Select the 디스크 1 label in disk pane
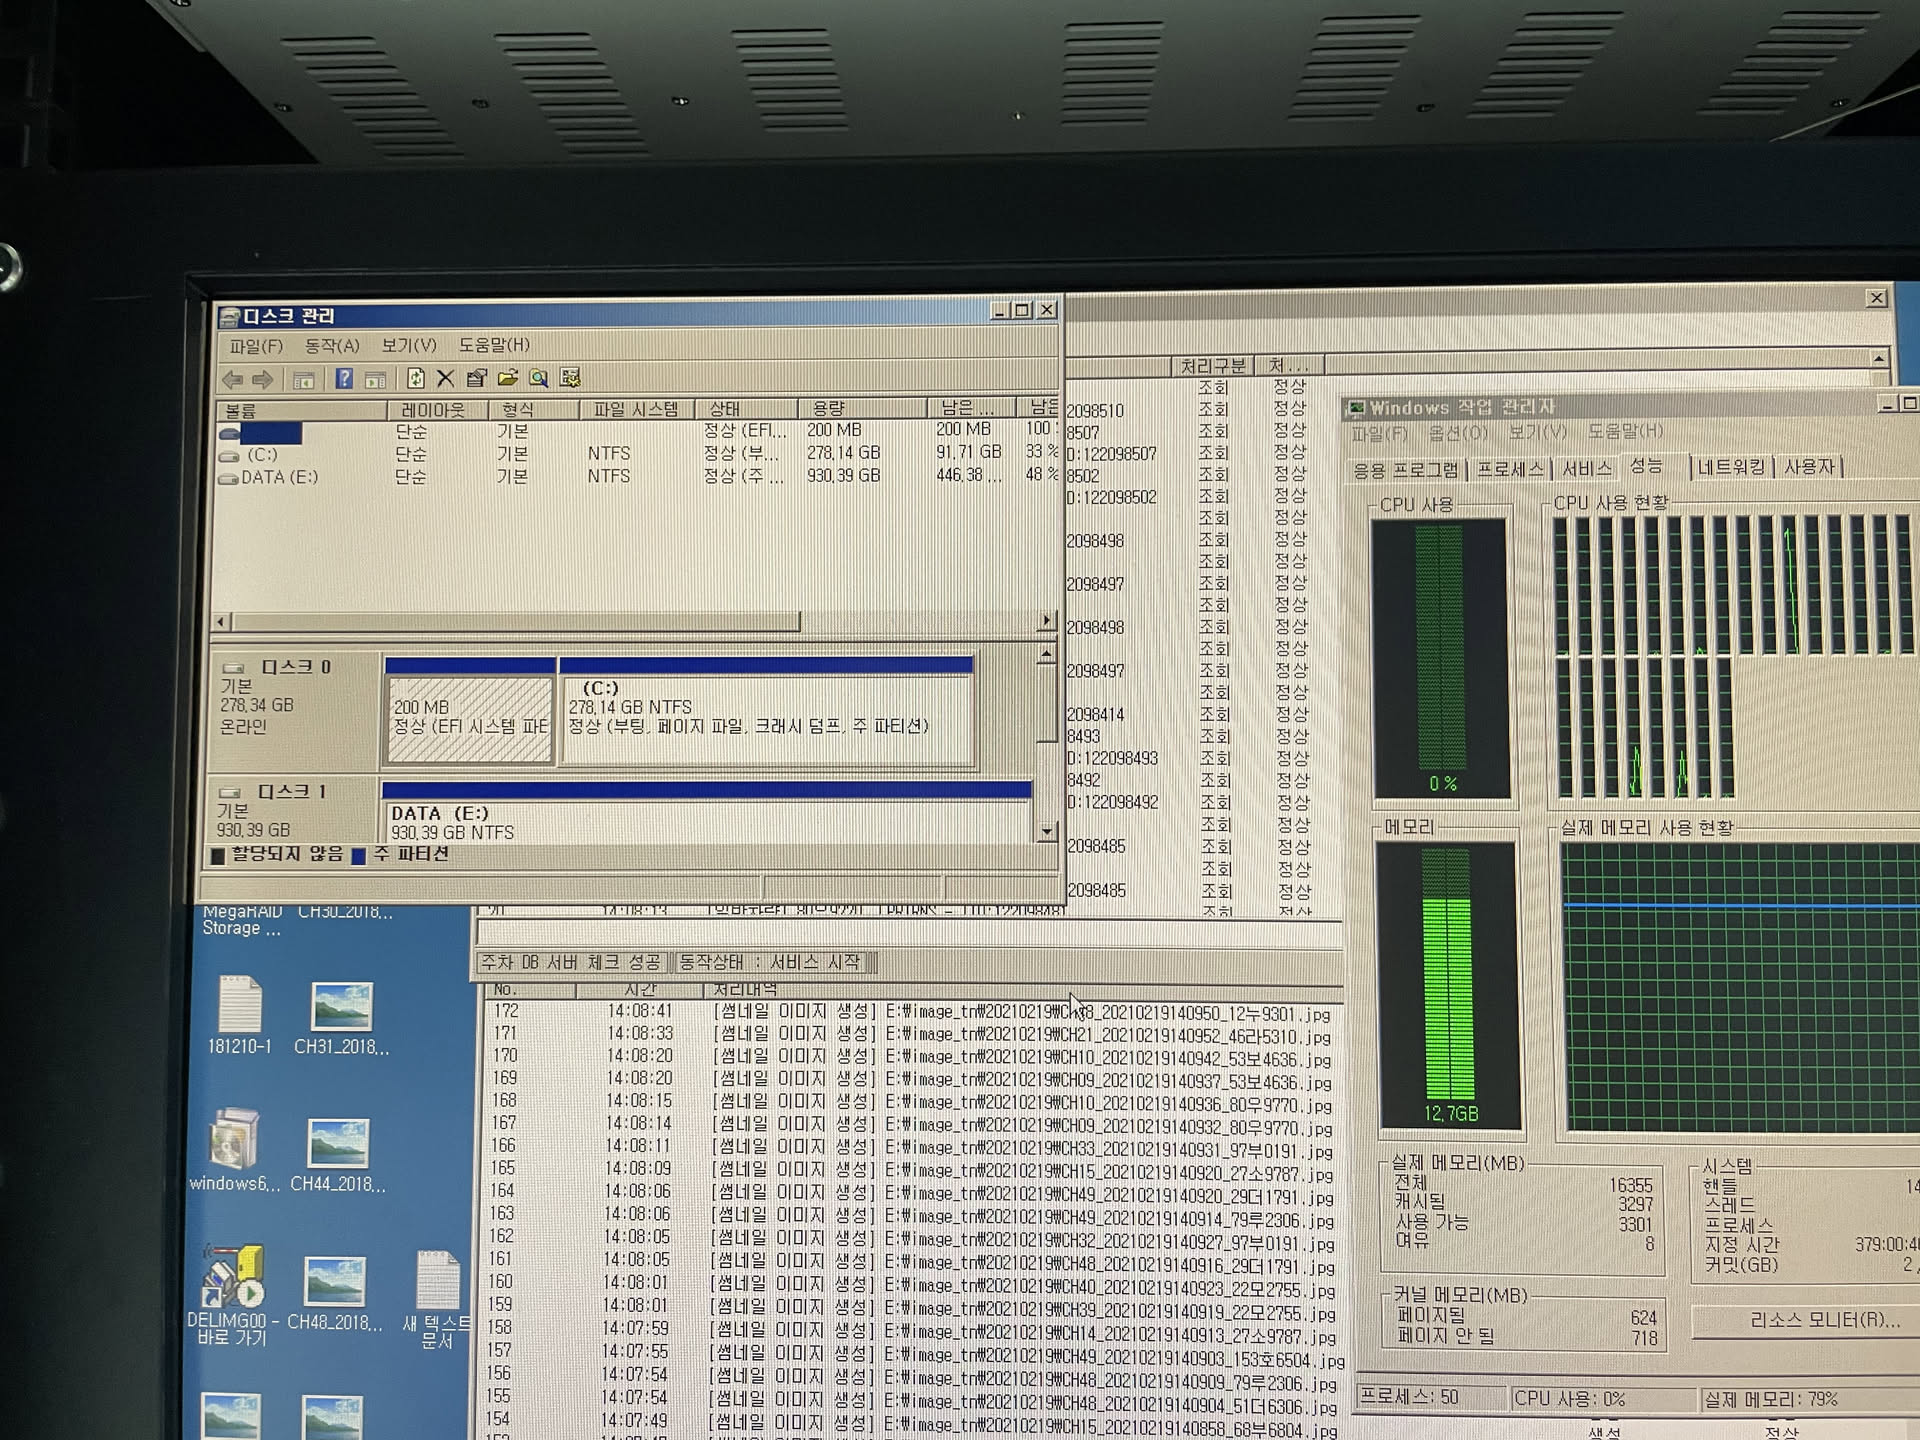1920x1440 pixels. coord(292,792)
